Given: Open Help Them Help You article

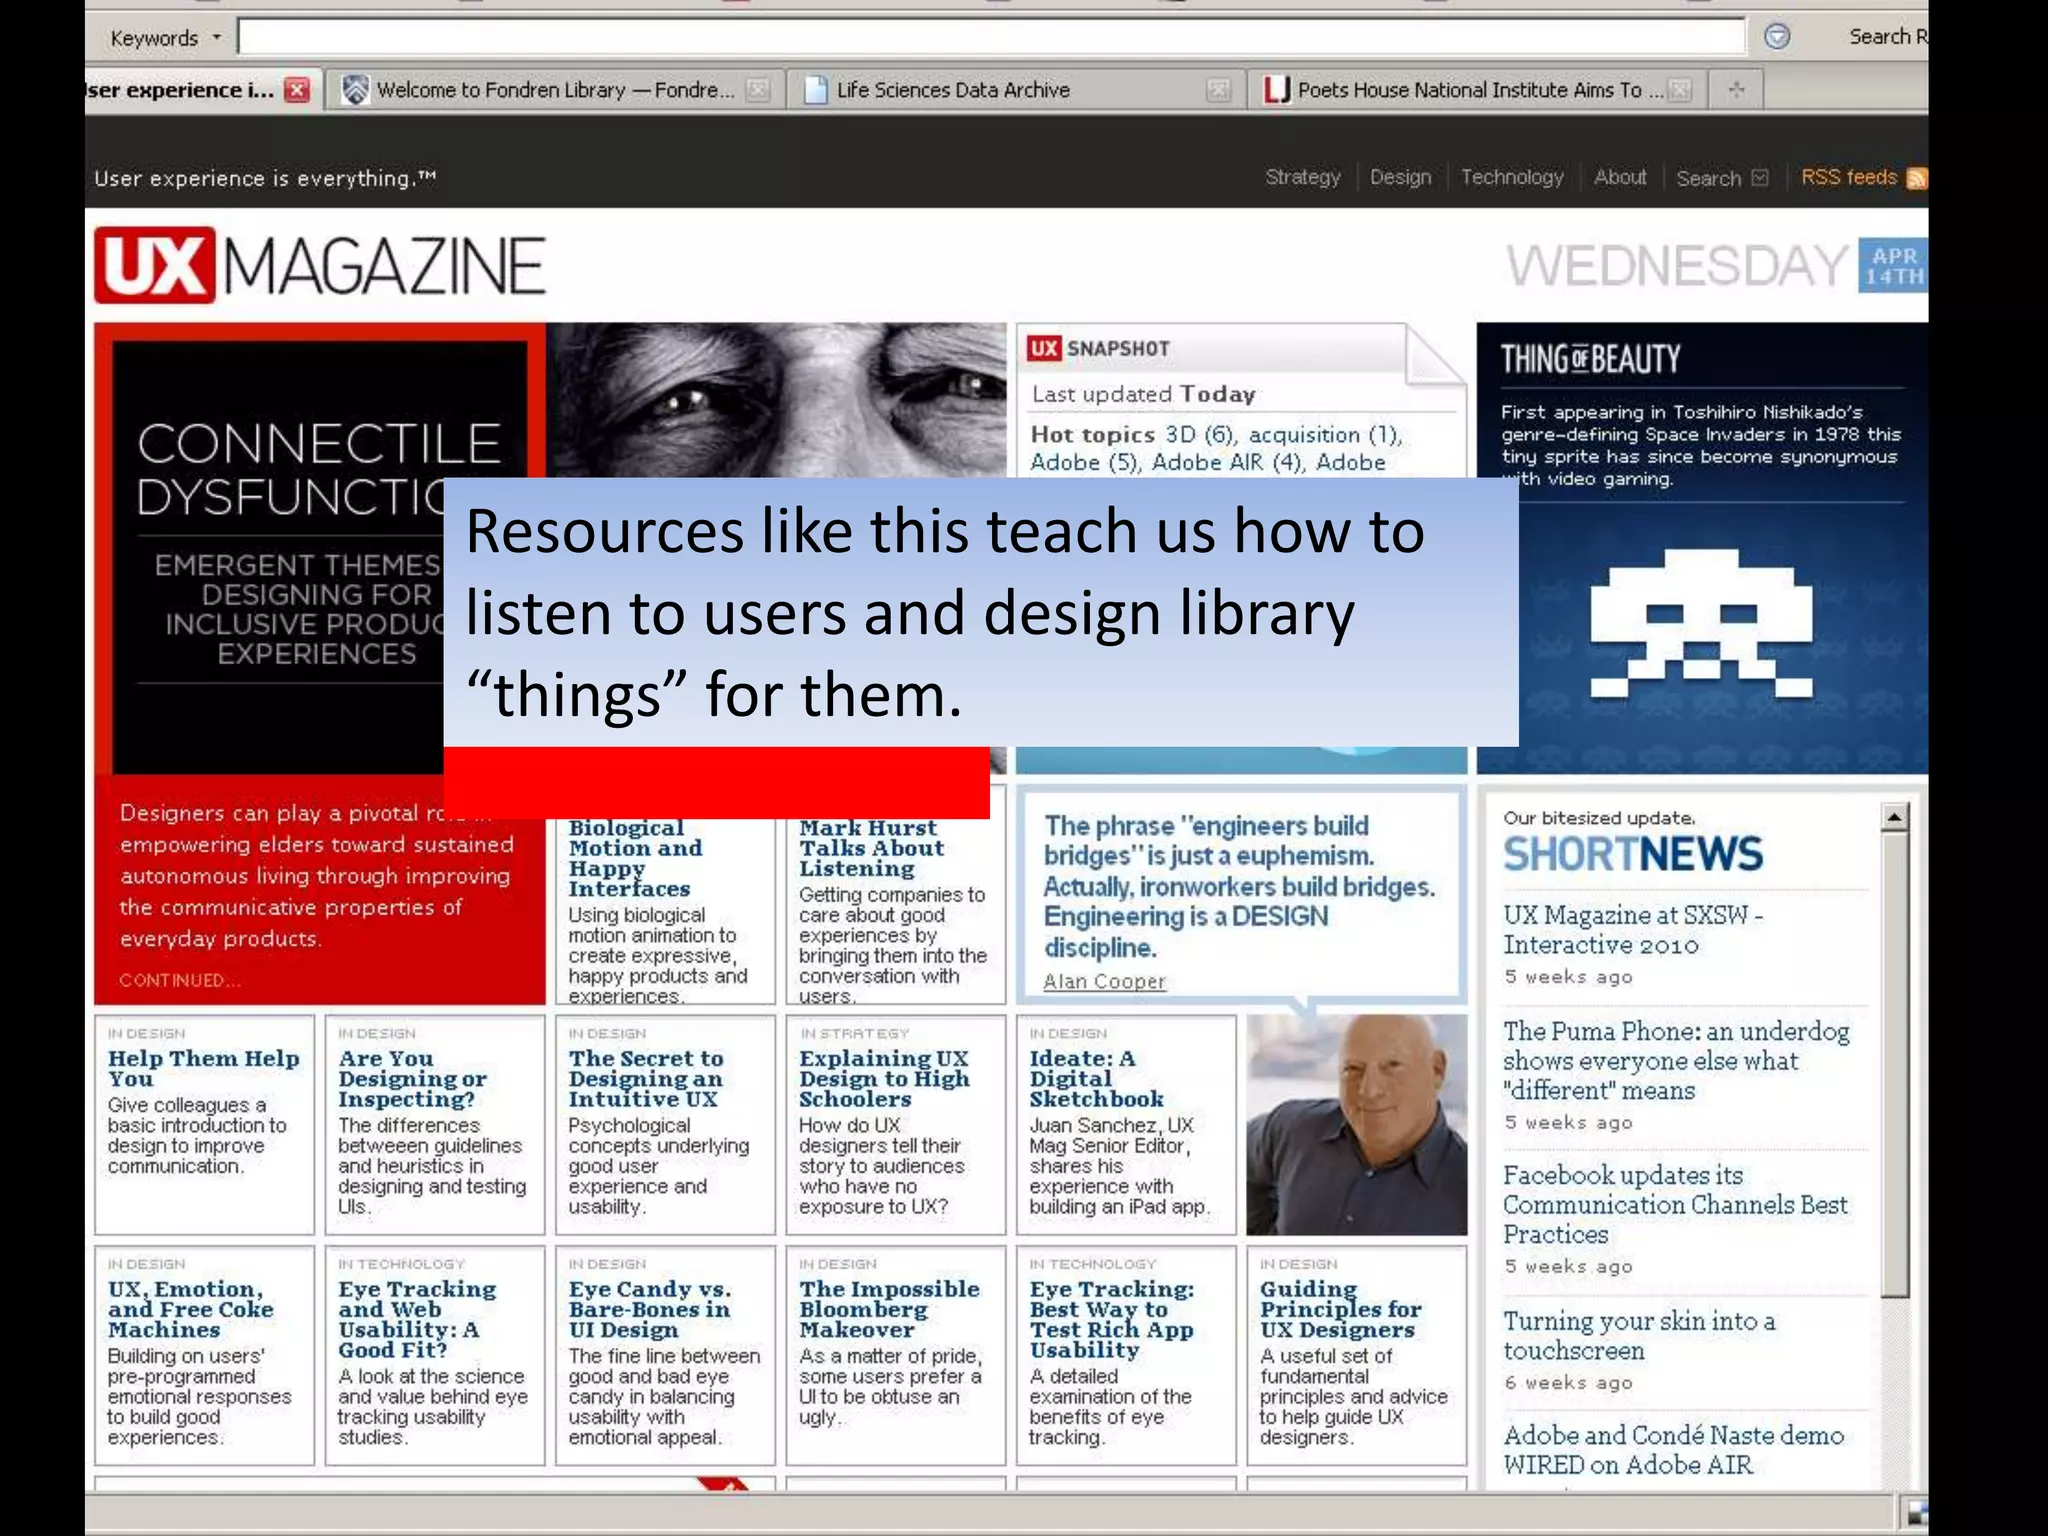Looking at the screenshot, I should pyautogui.click(x=203, y=1068).
